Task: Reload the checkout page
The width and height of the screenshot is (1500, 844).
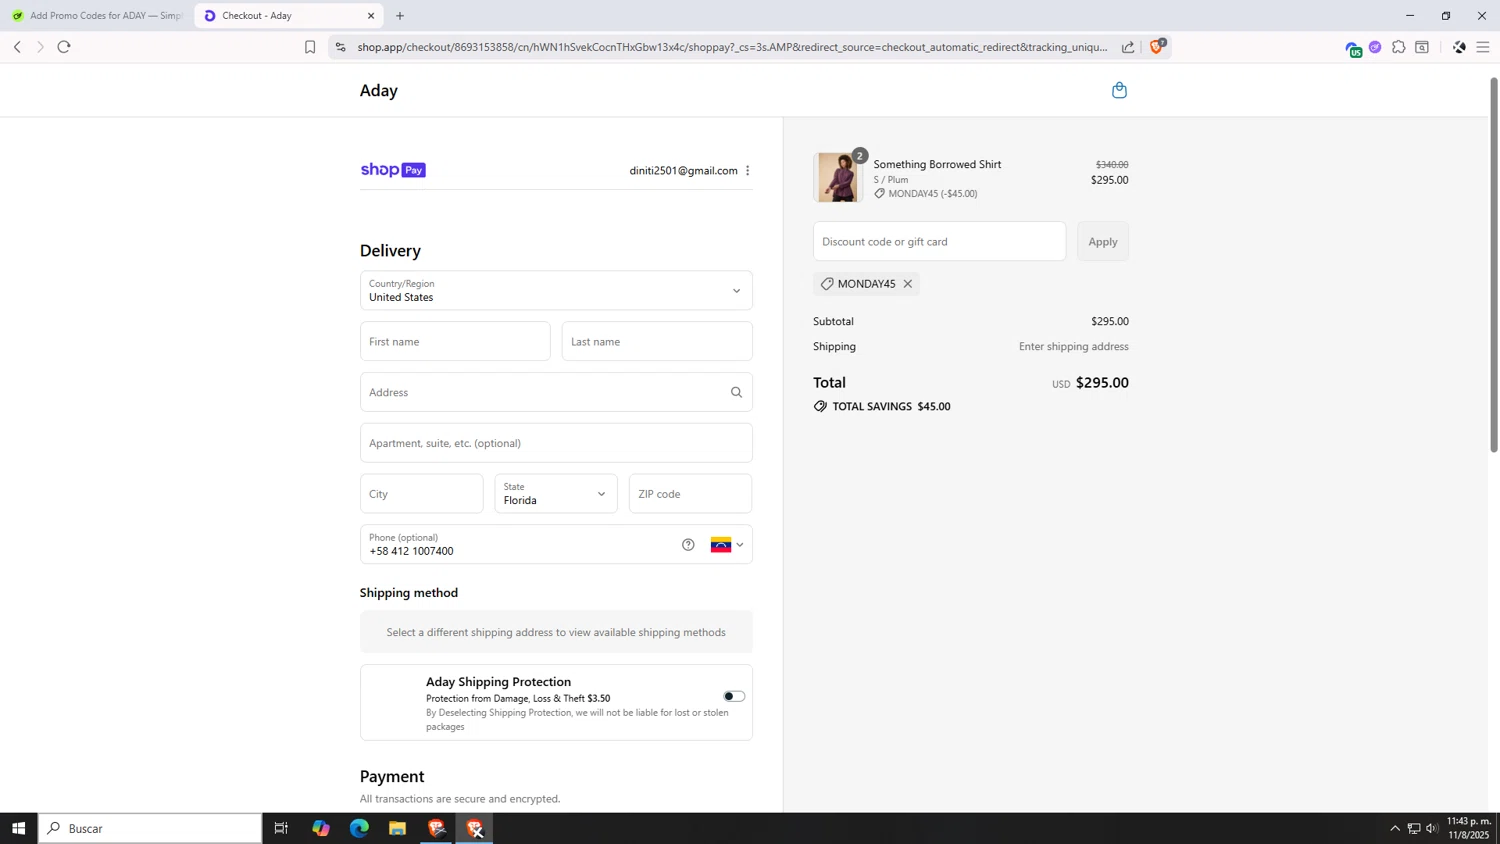Action: point(64,47)
